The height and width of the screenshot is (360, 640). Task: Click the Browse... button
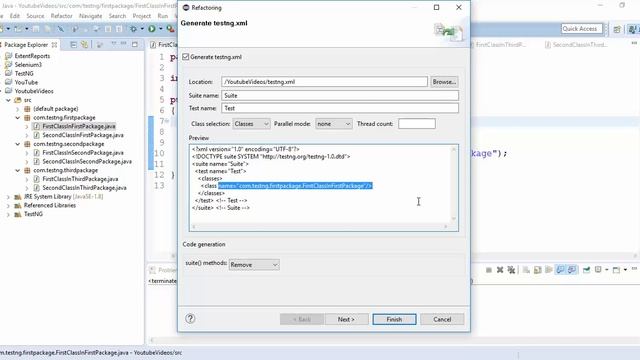444,82
